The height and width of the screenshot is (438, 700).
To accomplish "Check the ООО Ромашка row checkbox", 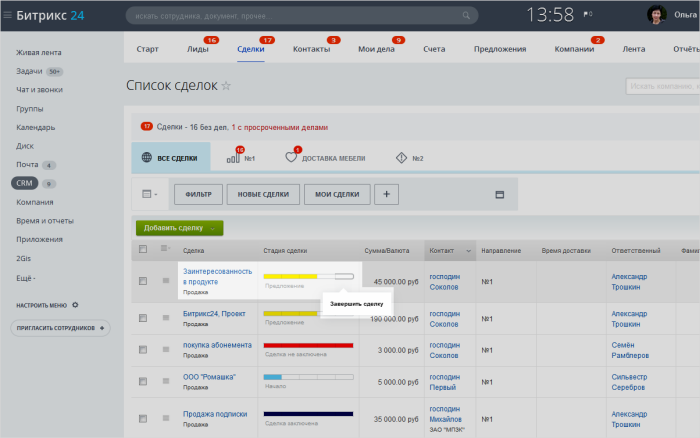I will [x=143, y=381].
